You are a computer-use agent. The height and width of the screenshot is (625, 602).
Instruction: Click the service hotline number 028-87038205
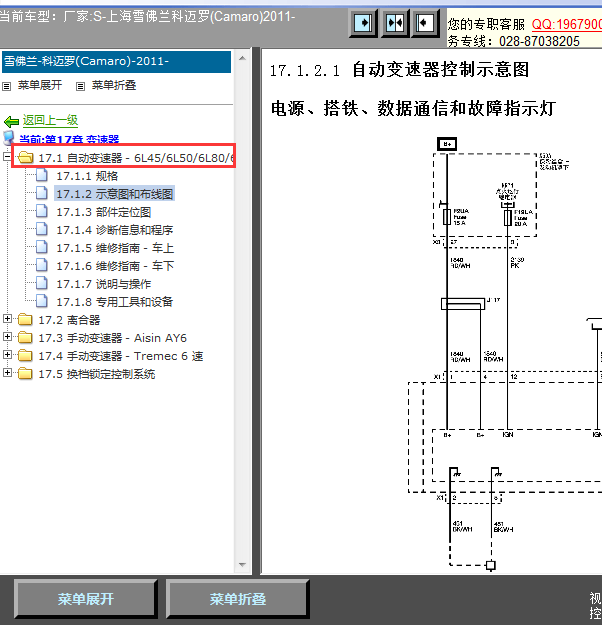(x=539, y=41)
